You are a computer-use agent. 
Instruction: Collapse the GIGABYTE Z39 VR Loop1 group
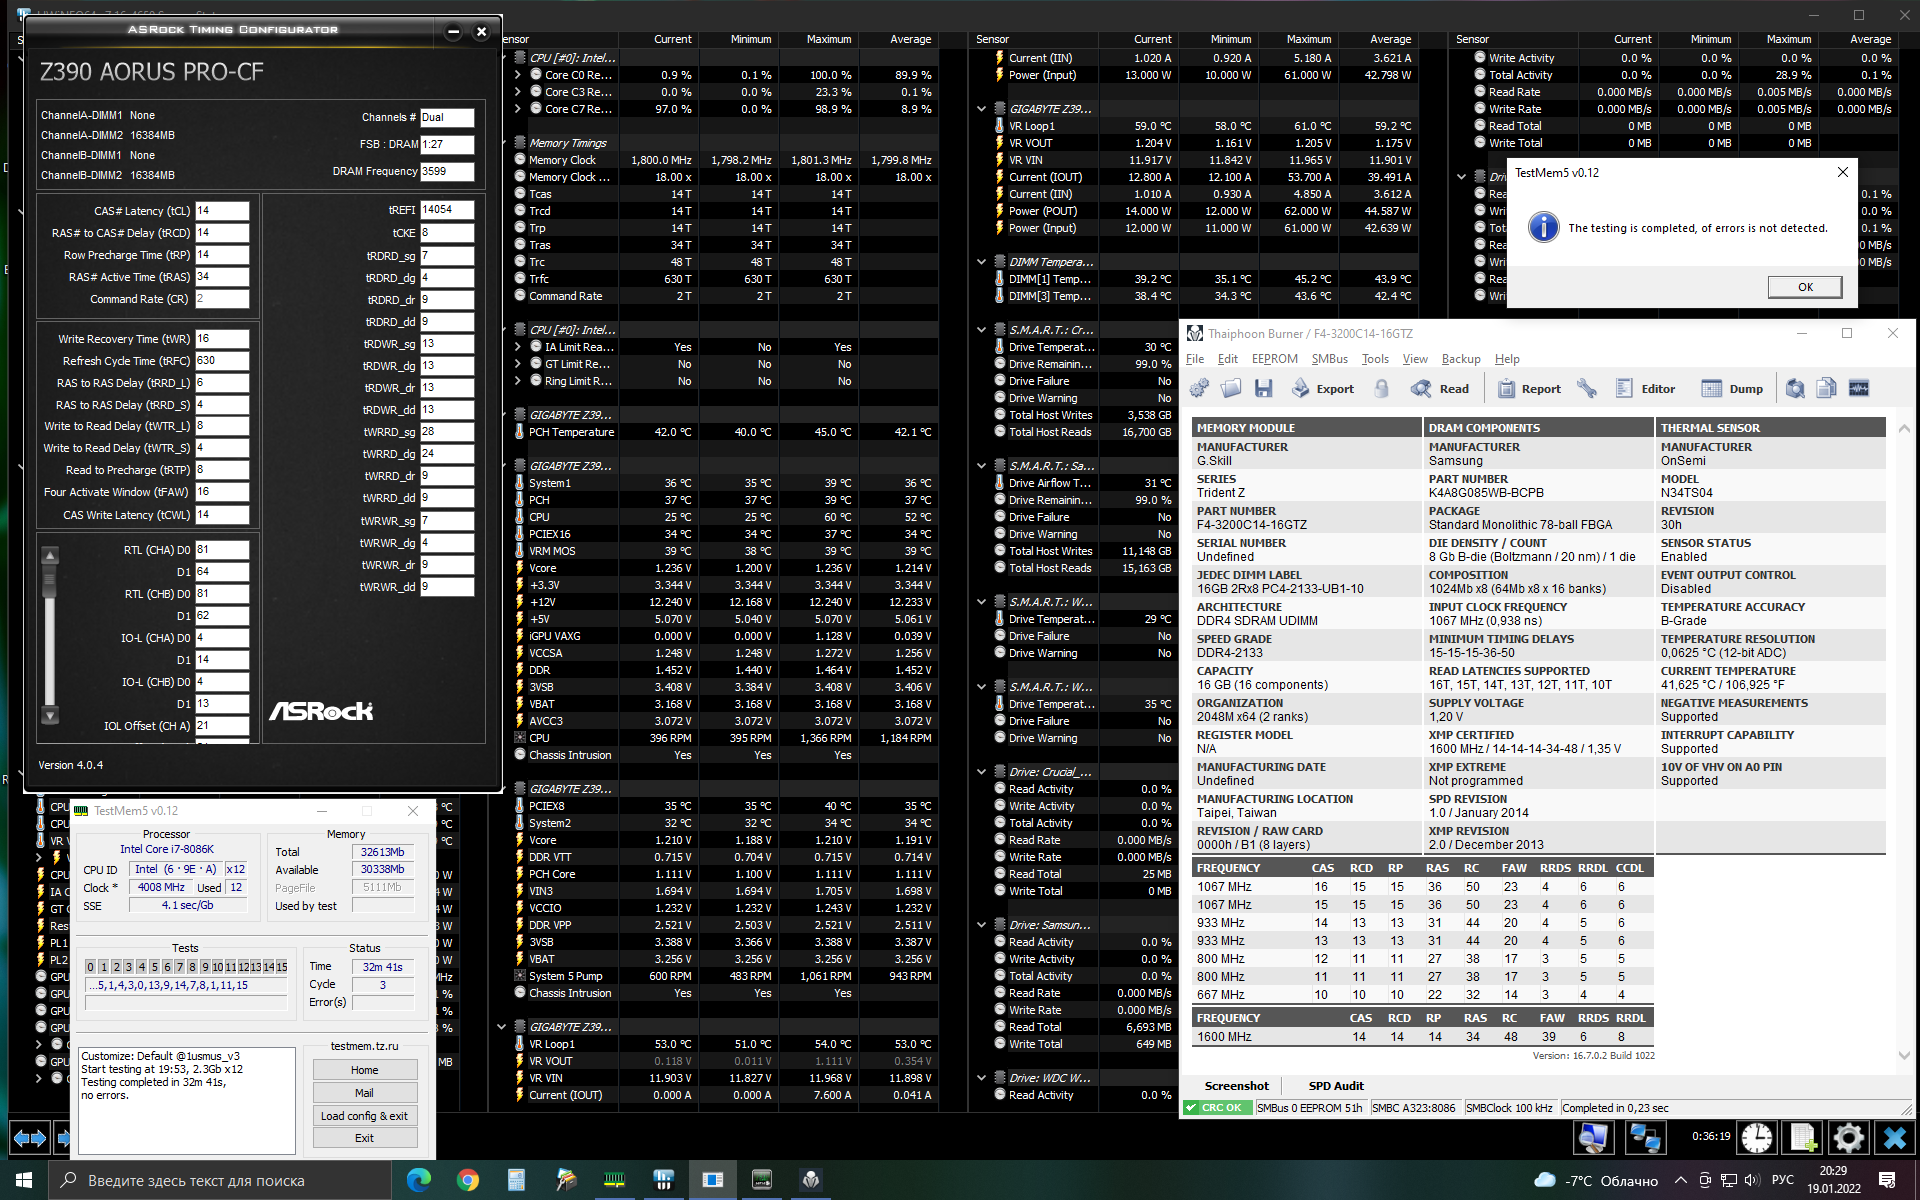pyautogui.click(x=981, y=109)
